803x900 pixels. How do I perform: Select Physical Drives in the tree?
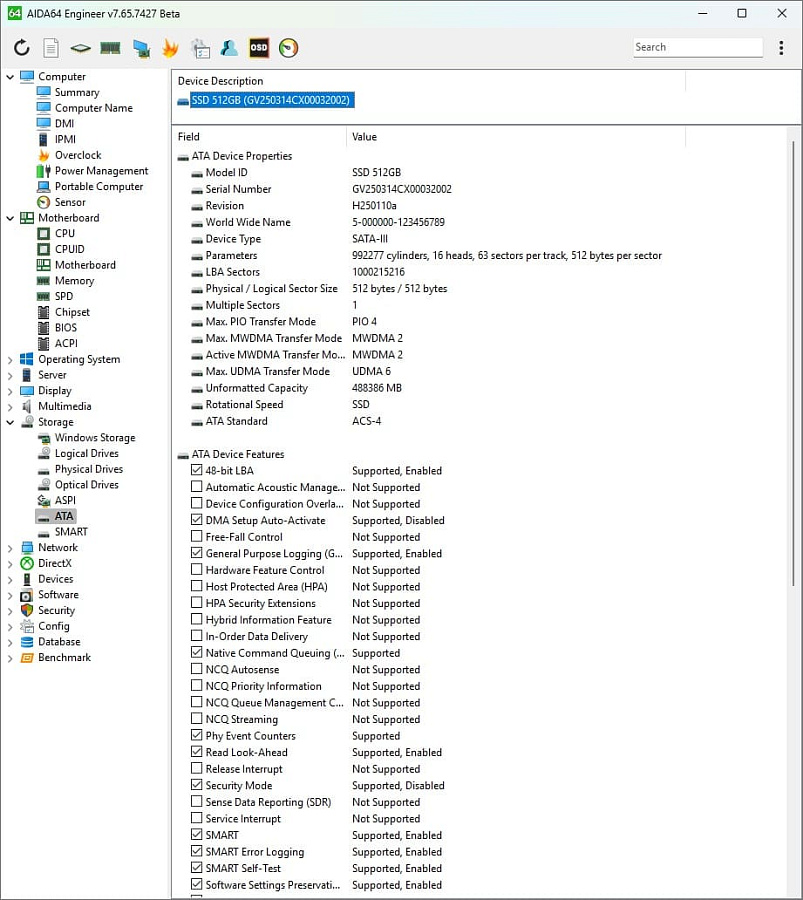coord(88,469)
